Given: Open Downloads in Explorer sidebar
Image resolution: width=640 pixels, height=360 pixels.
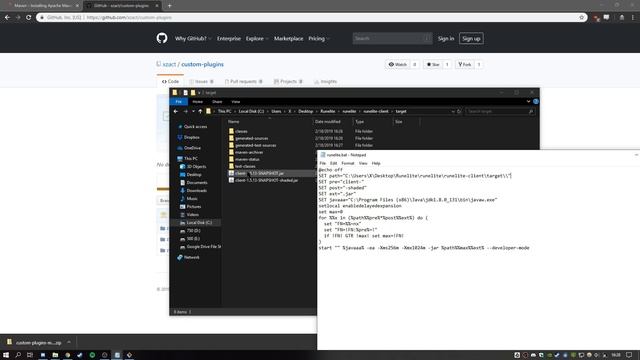Looking at the screenshot, I should 196,191.
